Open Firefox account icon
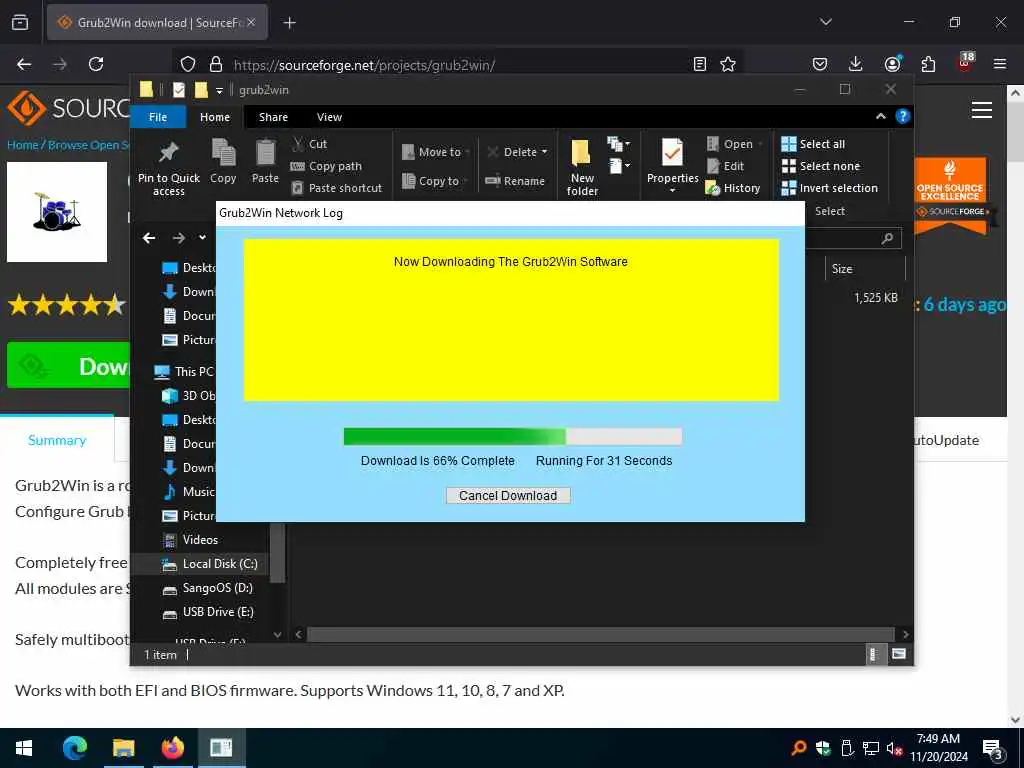Viewport: 1024px width, 768px height. [891, 64]
